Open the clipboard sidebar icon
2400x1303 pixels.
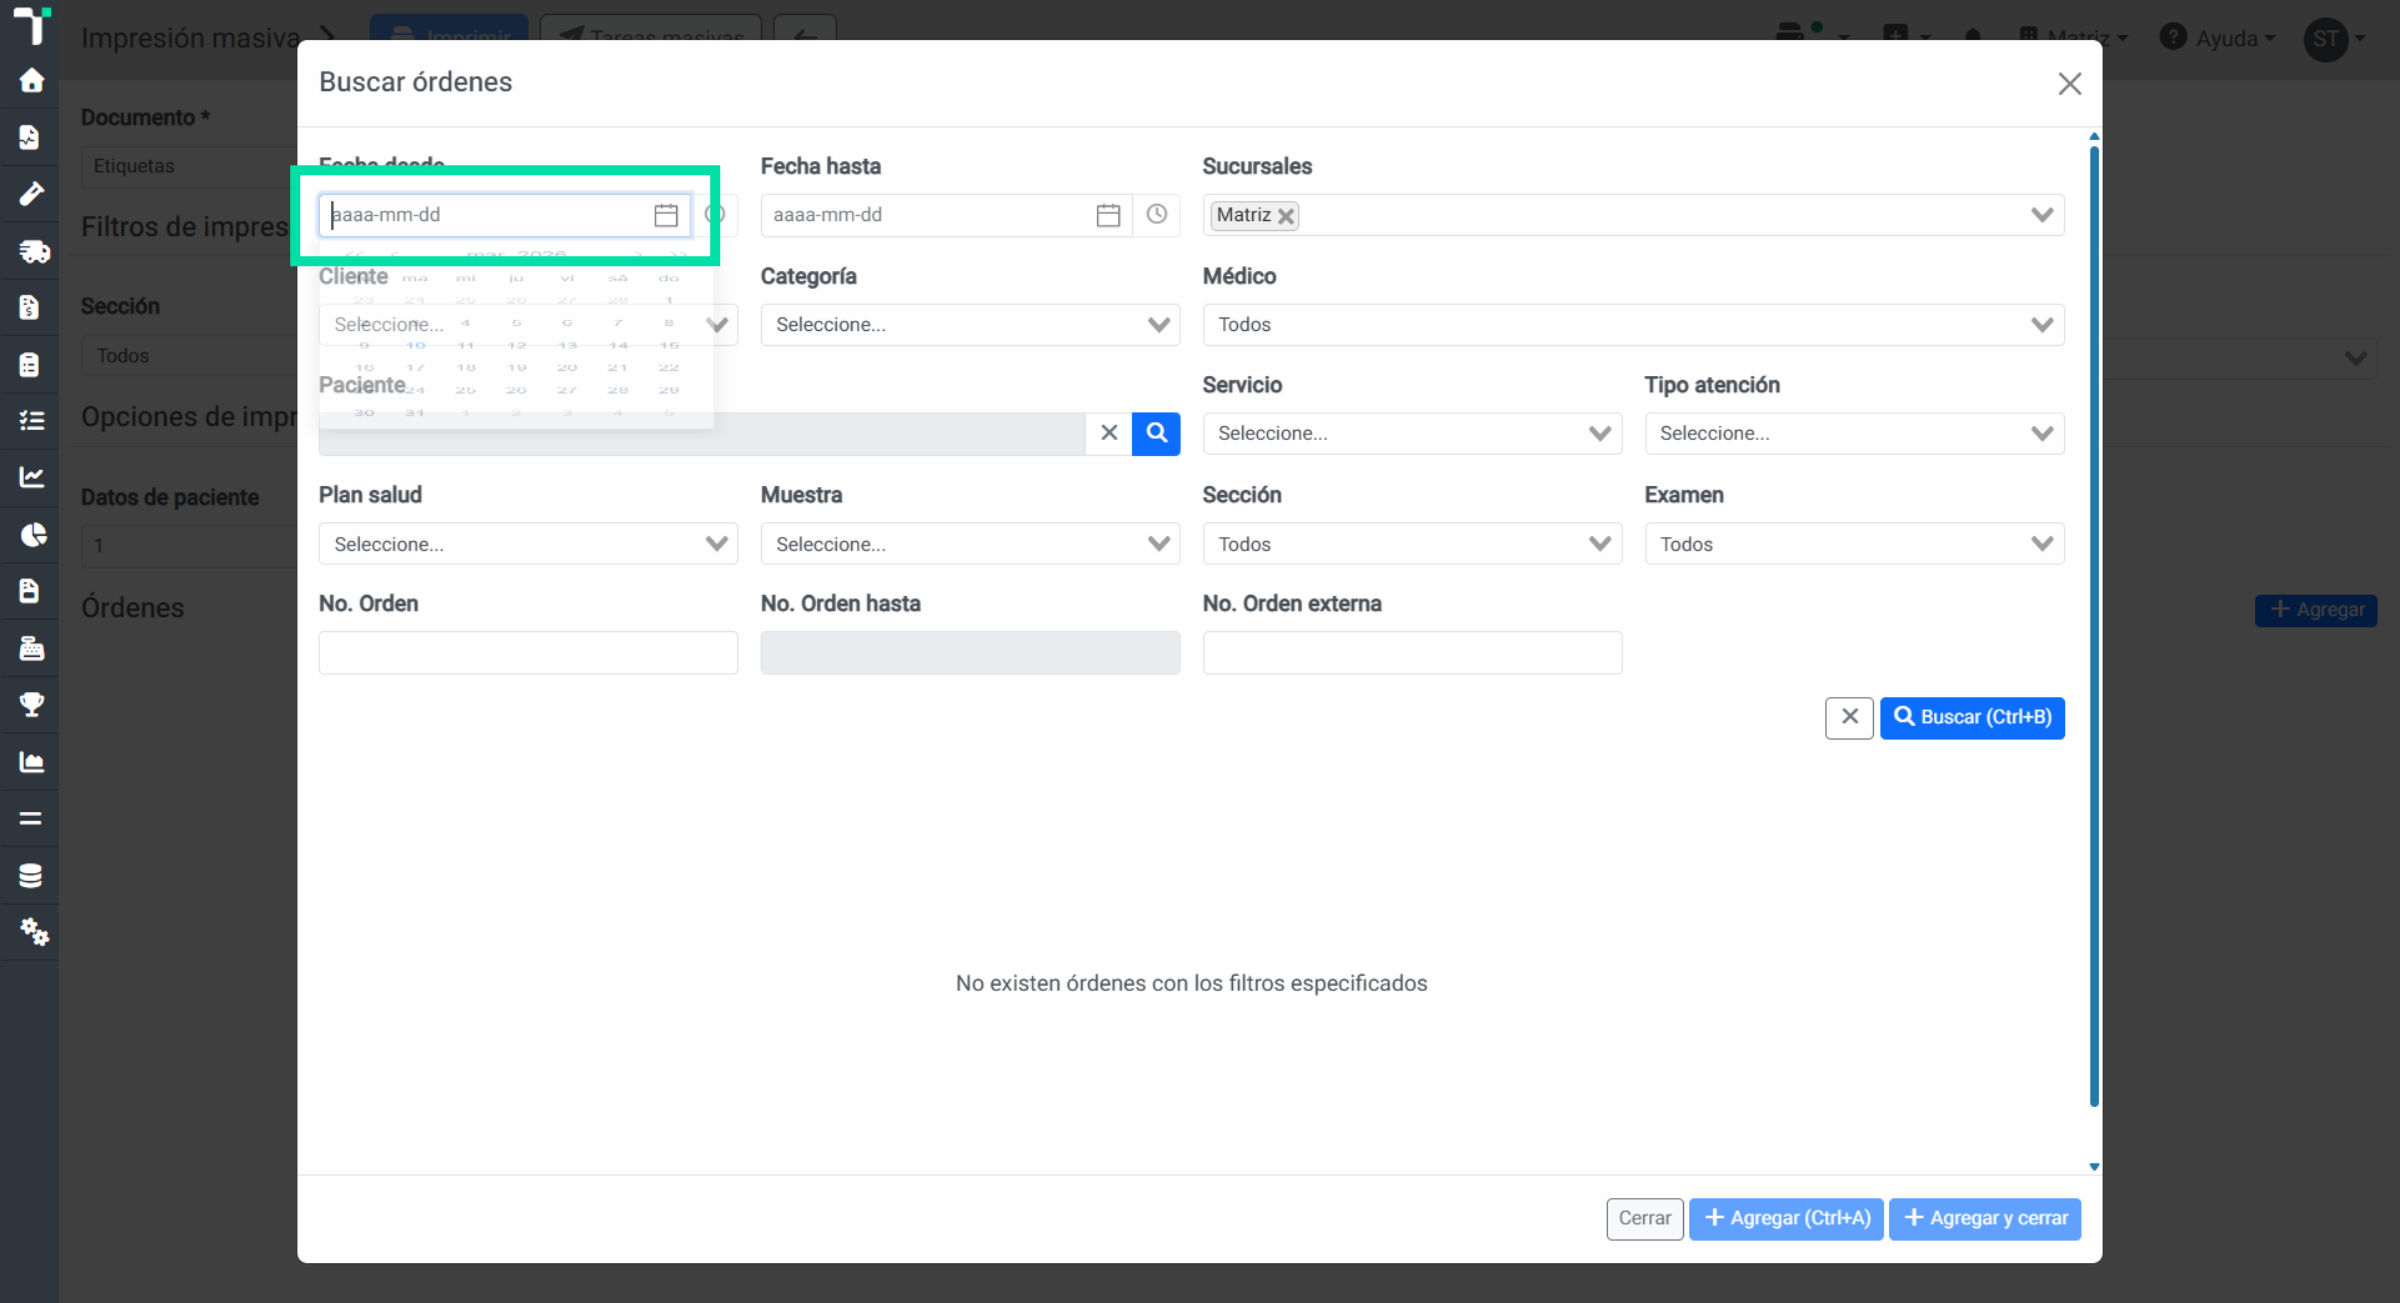click(x=29, y=364)
